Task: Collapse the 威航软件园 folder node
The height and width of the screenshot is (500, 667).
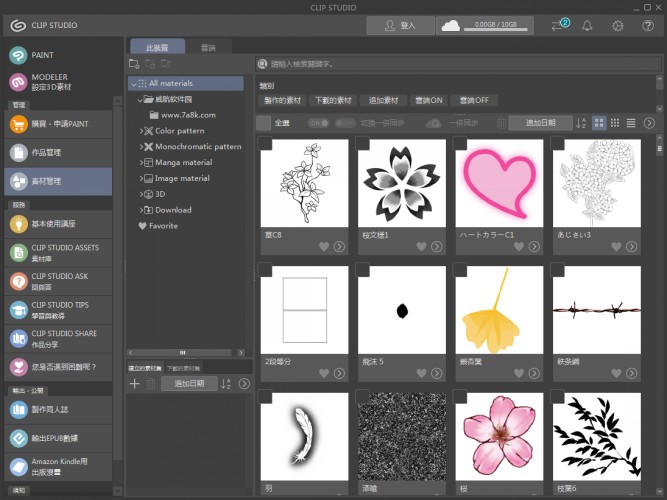Action: [140, 100]
